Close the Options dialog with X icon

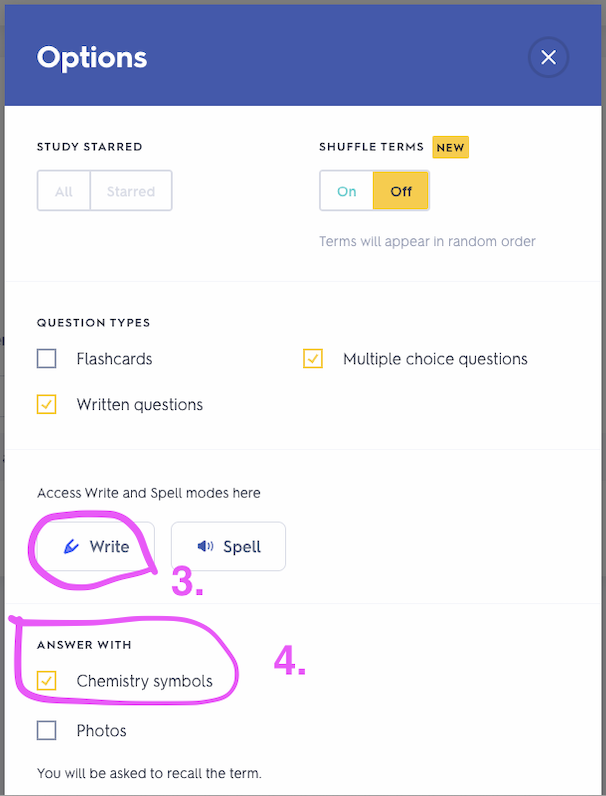coord(548,57)
